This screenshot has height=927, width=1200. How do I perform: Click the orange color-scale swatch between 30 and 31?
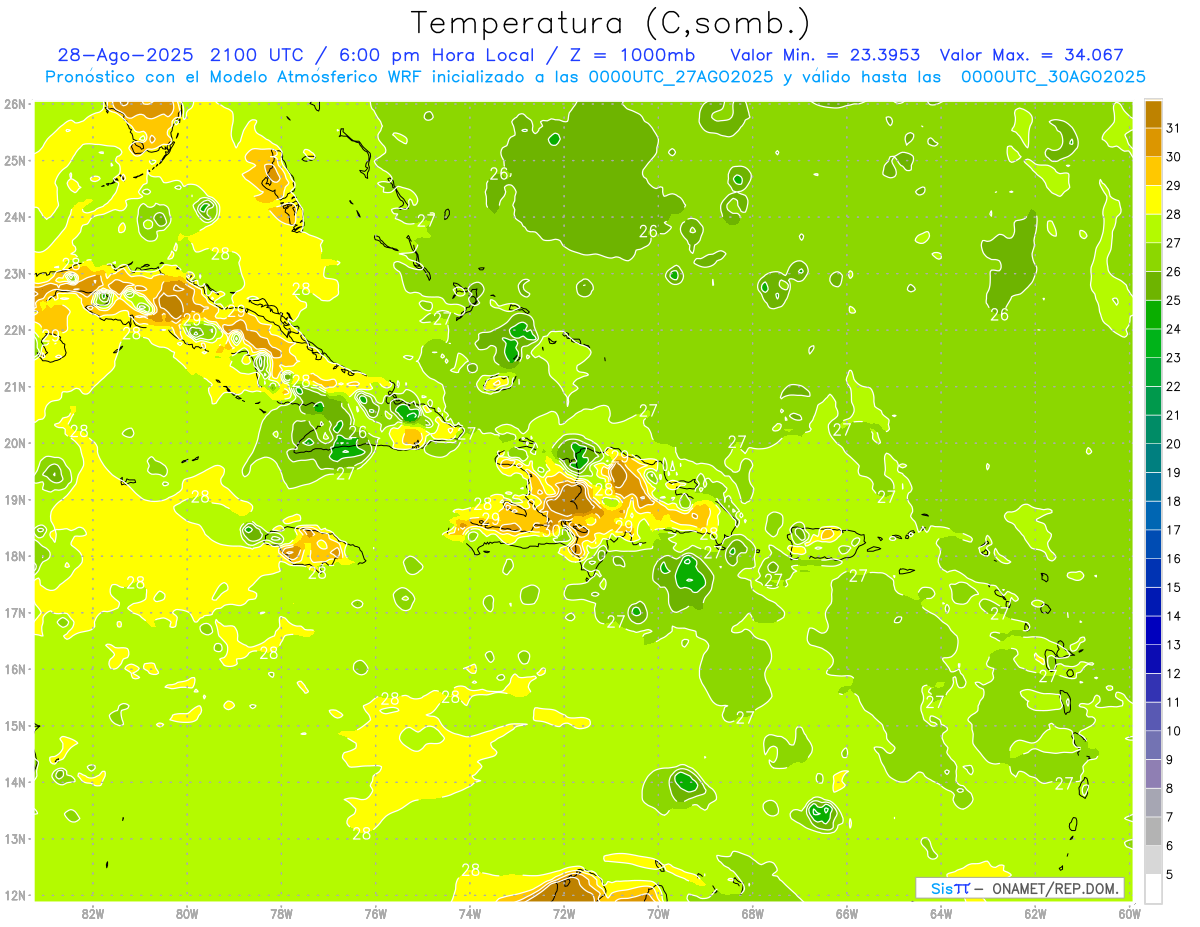pyautogui.click(x=1153, y=143)
